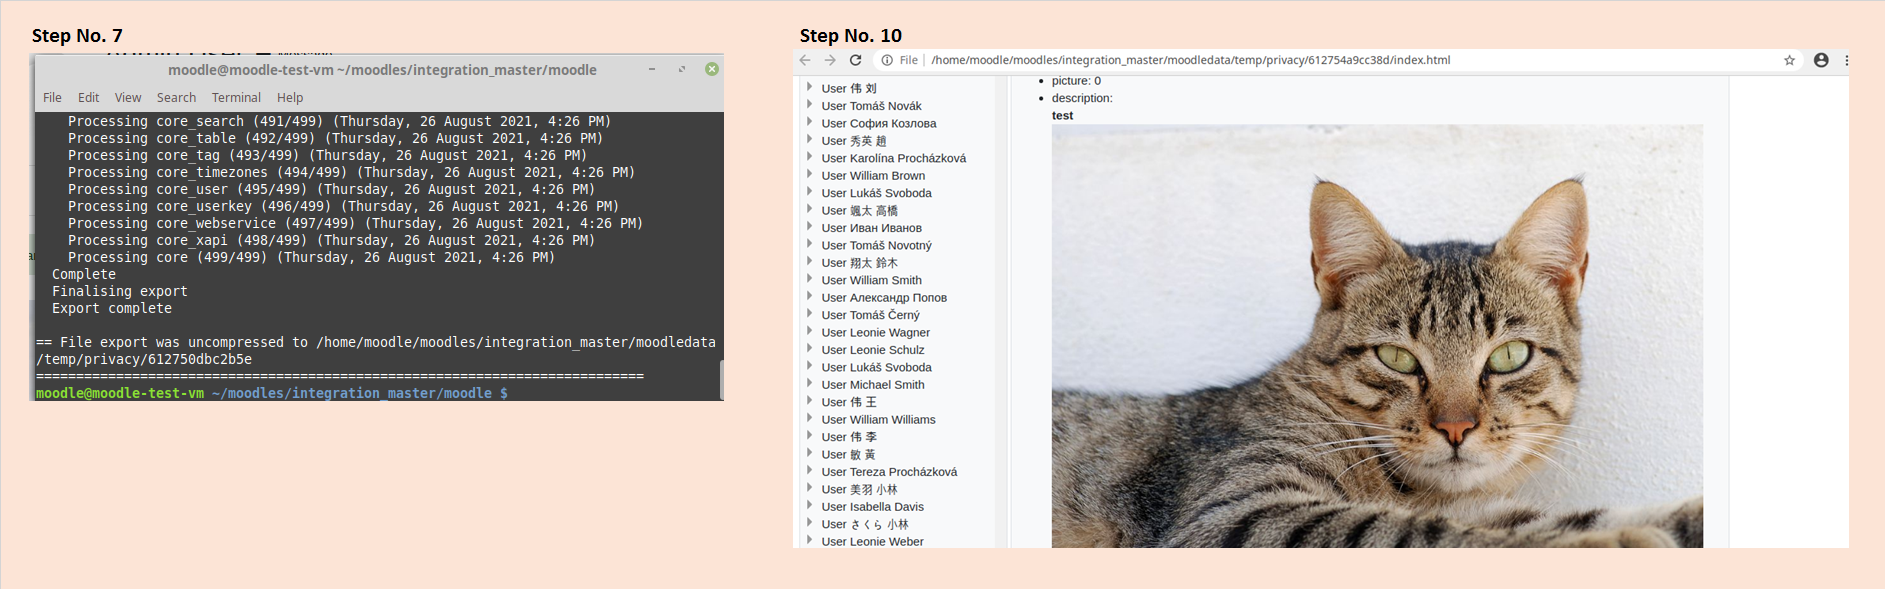
Task: Expand the User Tomáš Černý node
Action: 809,314
